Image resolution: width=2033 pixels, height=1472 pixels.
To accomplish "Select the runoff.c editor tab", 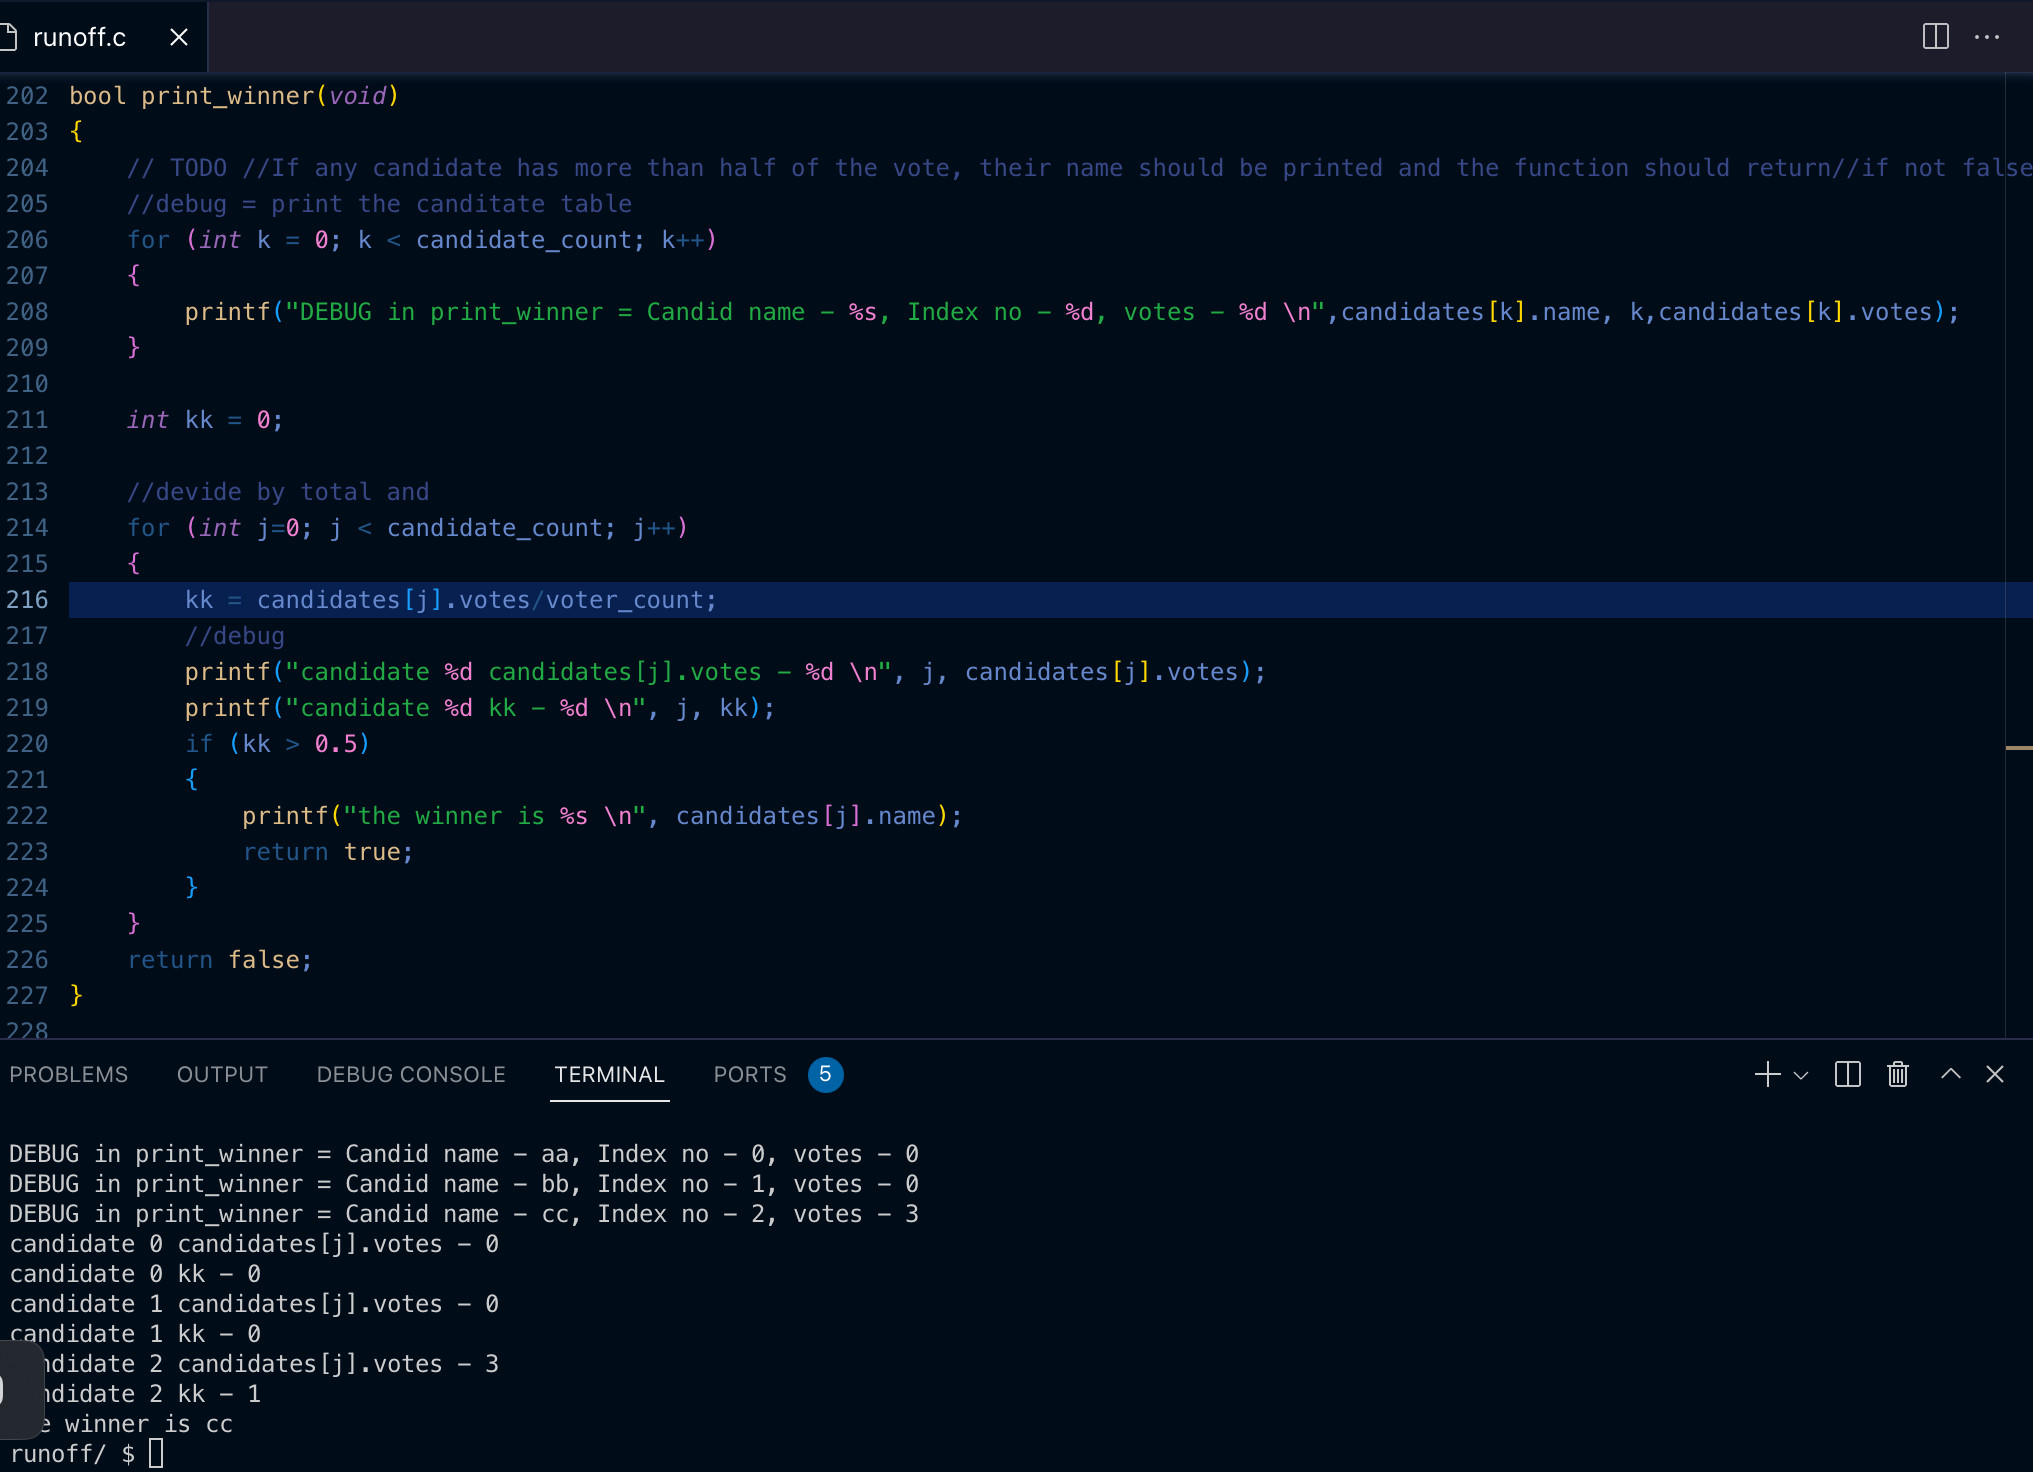I will [x=79, y=37].
